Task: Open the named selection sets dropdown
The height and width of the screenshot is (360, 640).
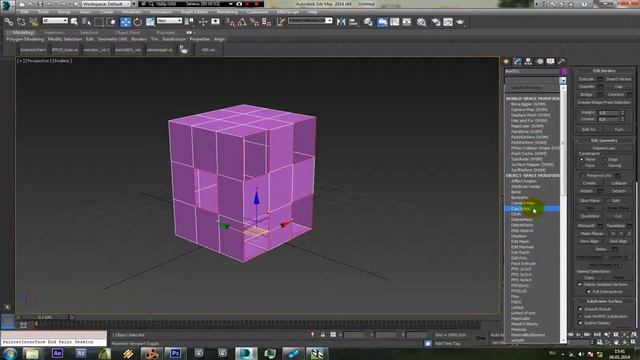Action: click(x=310, y=21)
